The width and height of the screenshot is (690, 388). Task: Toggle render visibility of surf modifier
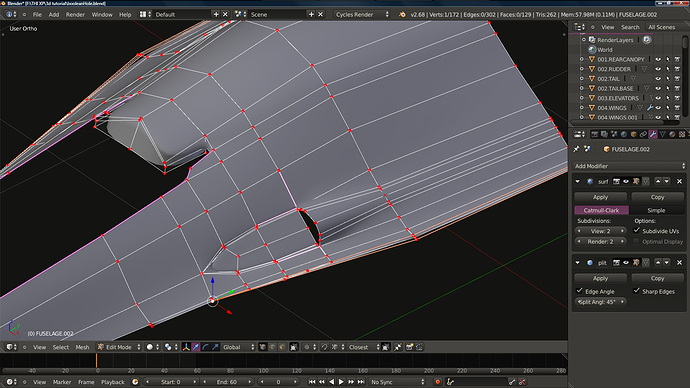click(x=616, y=181)
